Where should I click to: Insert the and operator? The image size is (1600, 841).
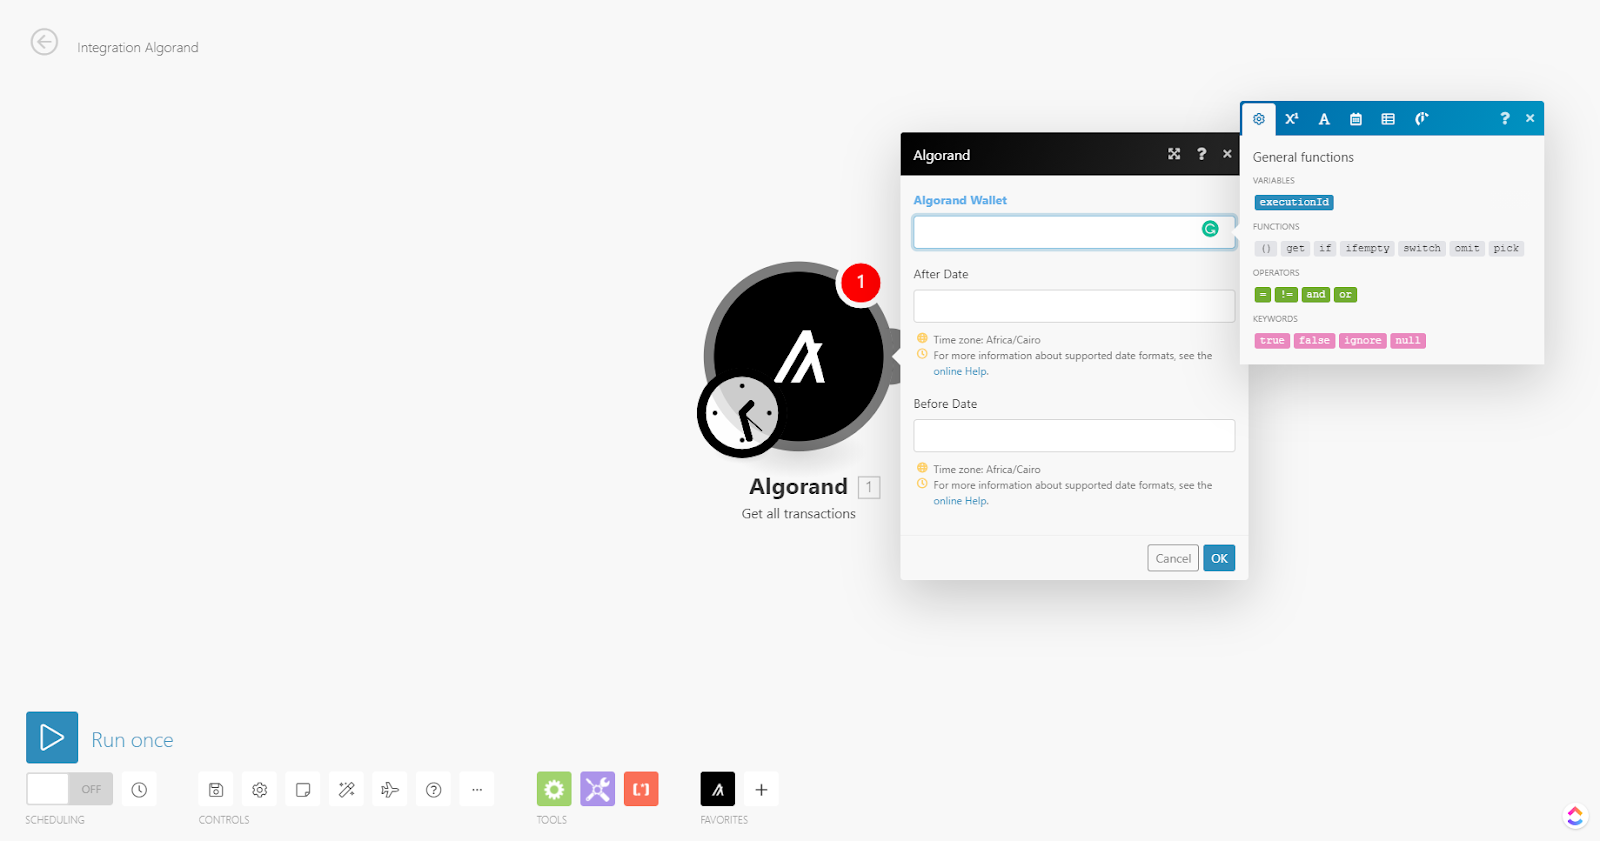[x=1315, y=294]
